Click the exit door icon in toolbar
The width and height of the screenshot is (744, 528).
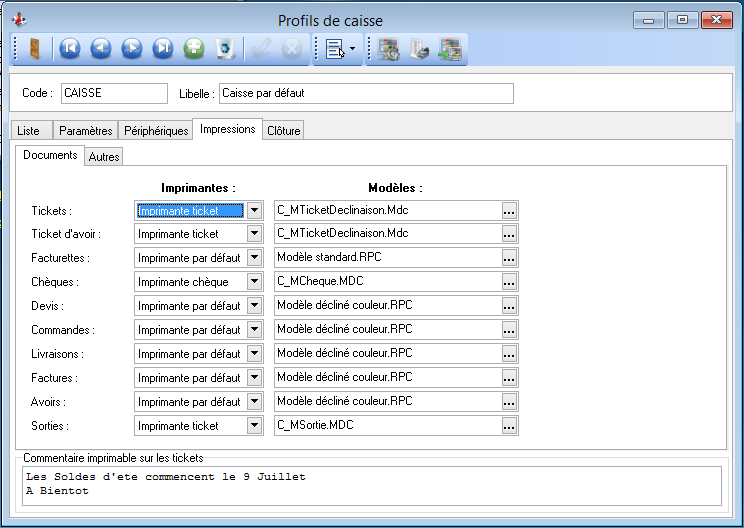[34, 48]
